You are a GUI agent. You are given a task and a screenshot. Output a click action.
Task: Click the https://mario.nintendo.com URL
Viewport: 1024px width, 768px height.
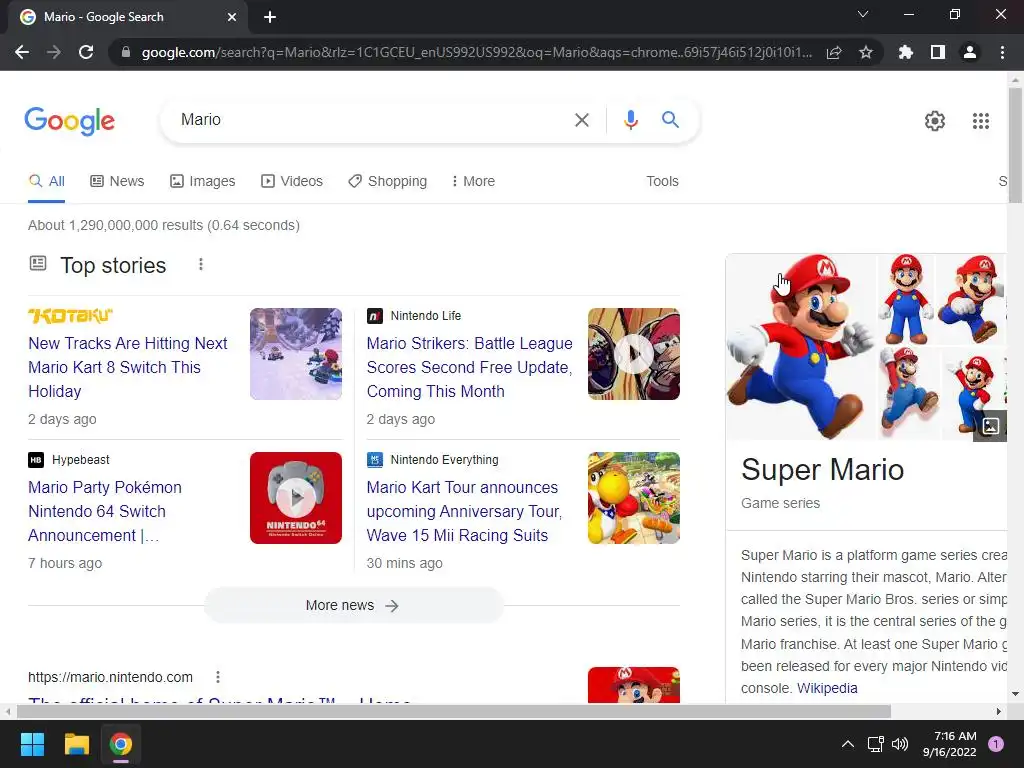110,677
